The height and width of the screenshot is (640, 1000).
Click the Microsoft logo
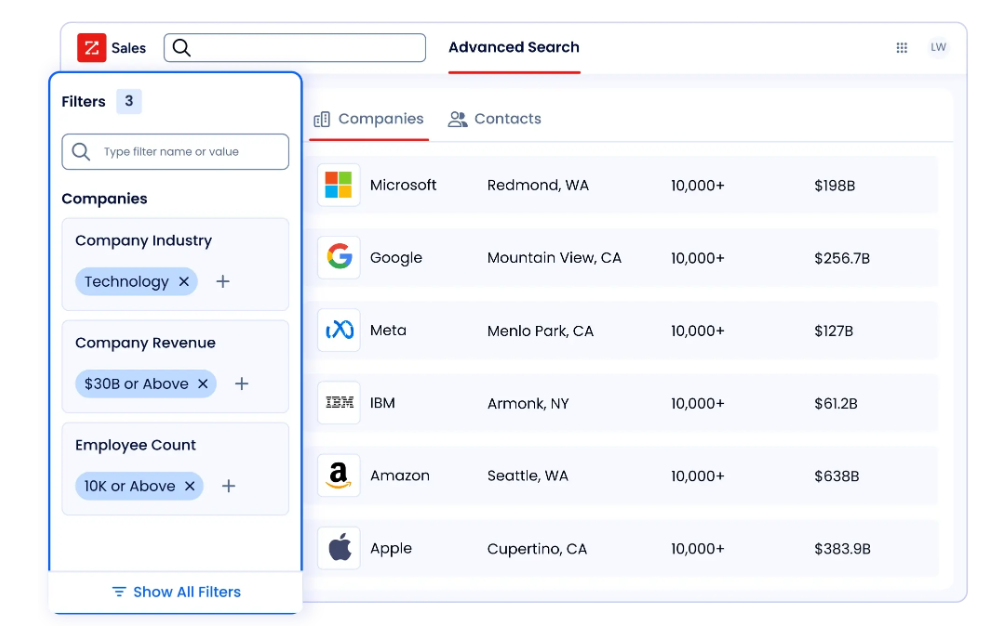[x=339, y=185]
